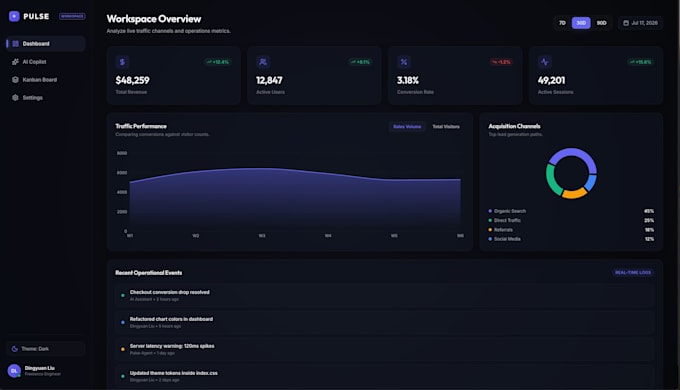Screen dimensions: 680x390
Task: Click the Dashboard grid icon in sidebar
Action: (x=16, y=44)
